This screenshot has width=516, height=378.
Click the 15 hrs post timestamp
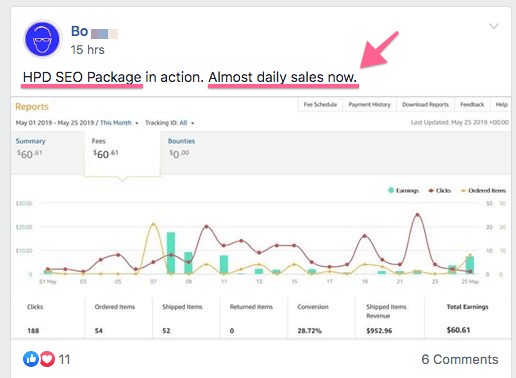point(88,50)
